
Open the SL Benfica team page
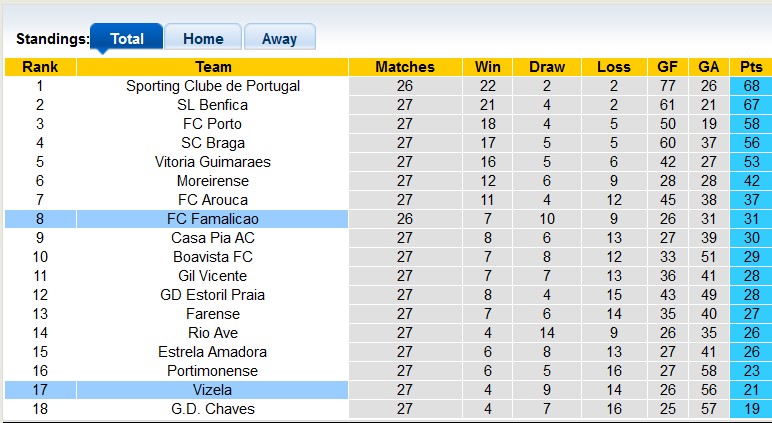tap(213, 105)
